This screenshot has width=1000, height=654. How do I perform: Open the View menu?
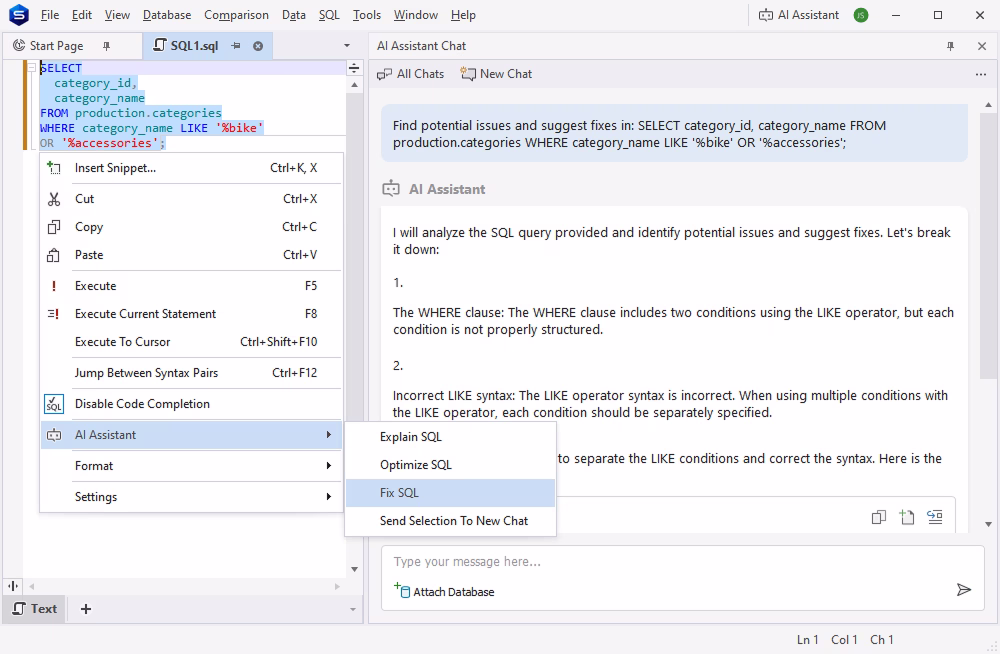pos(117,15)
